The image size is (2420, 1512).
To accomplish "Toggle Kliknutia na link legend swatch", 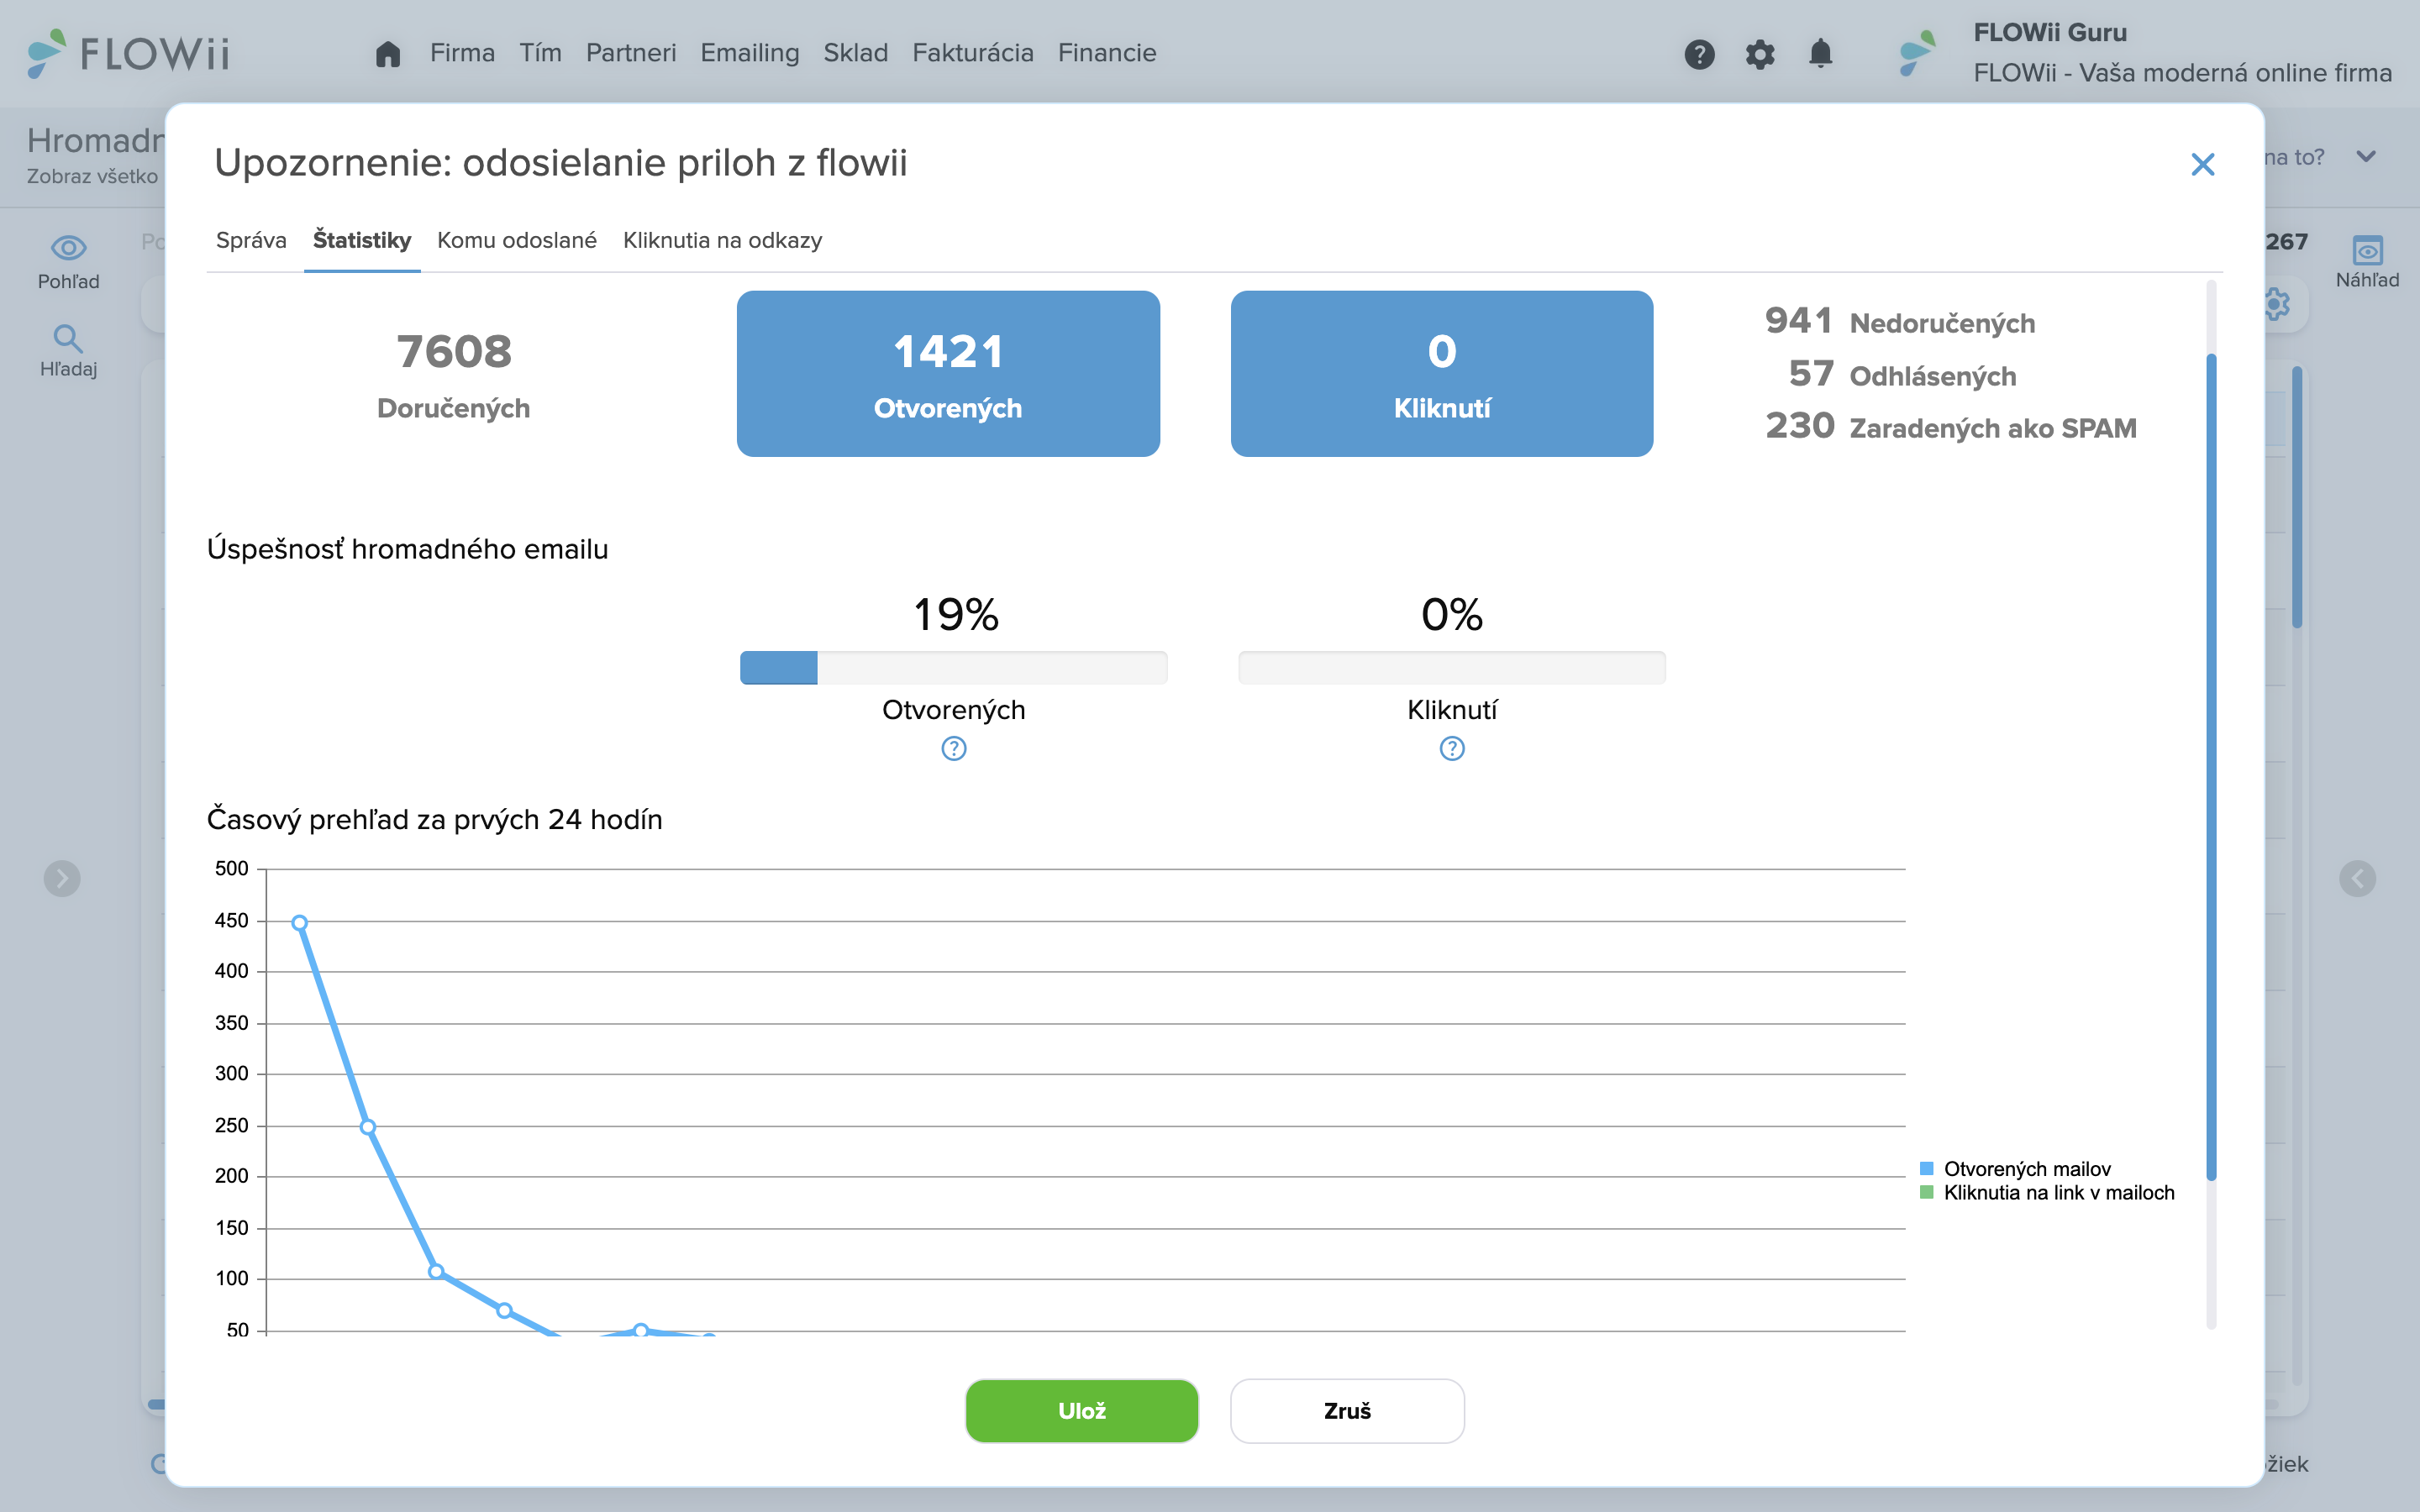I will pos(1926,1192).
